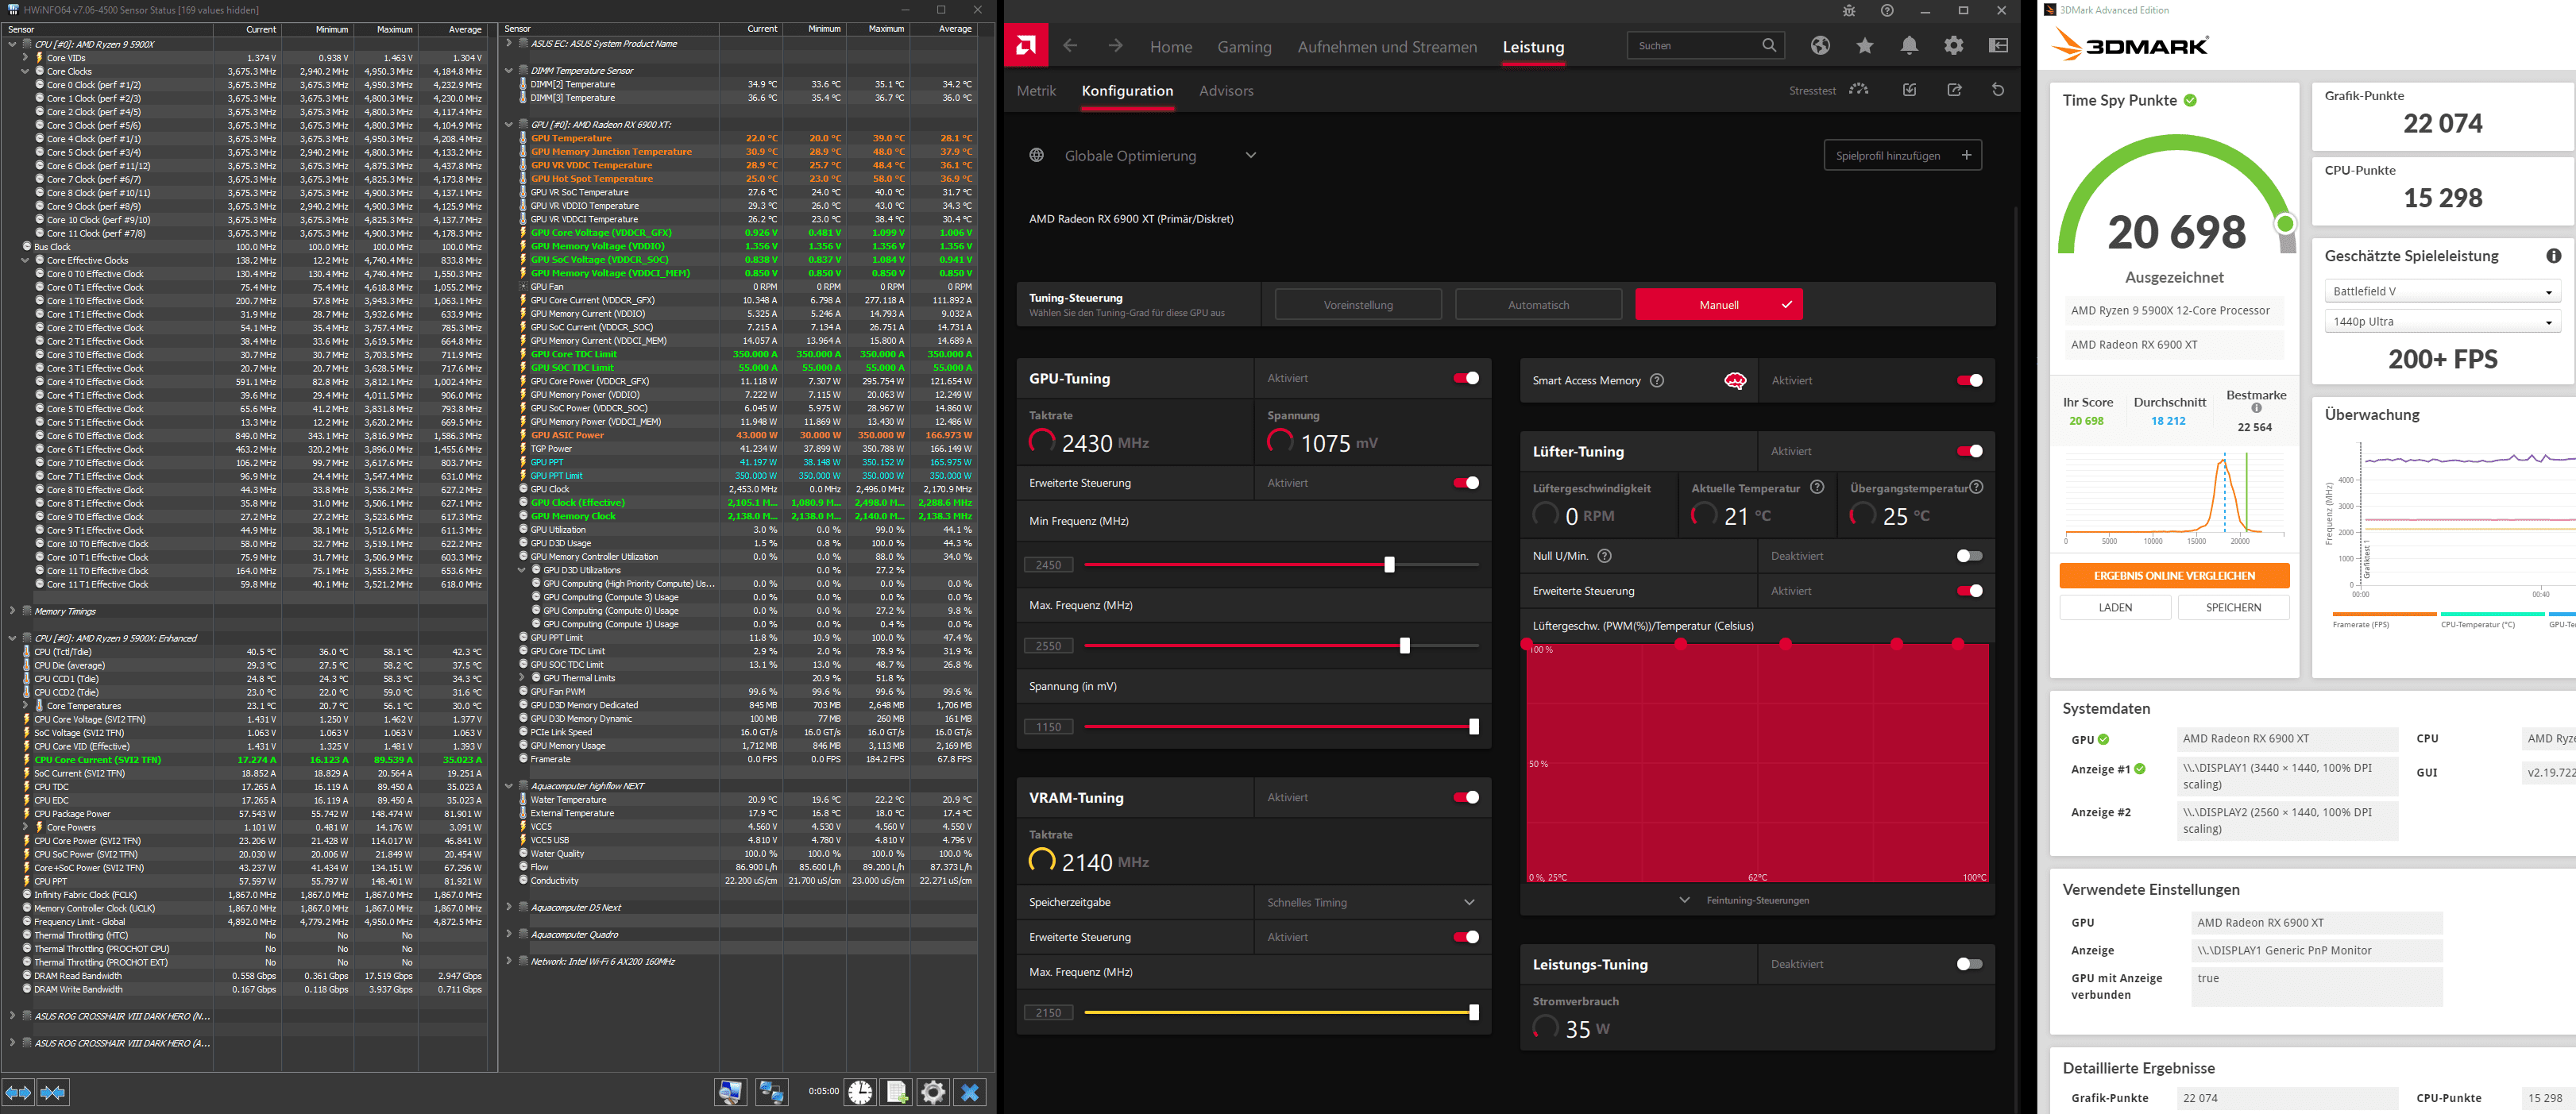Click the favorites star icon in AMD Software
This screenshot has height=1114, width=2576.
tap(1864, 46)
